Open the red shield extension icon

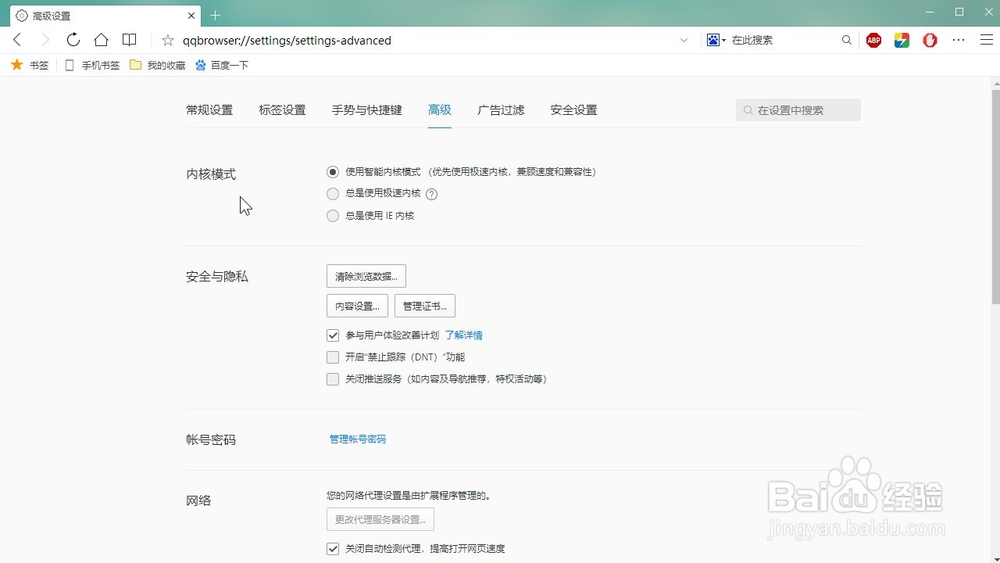[x=930, y=40]
